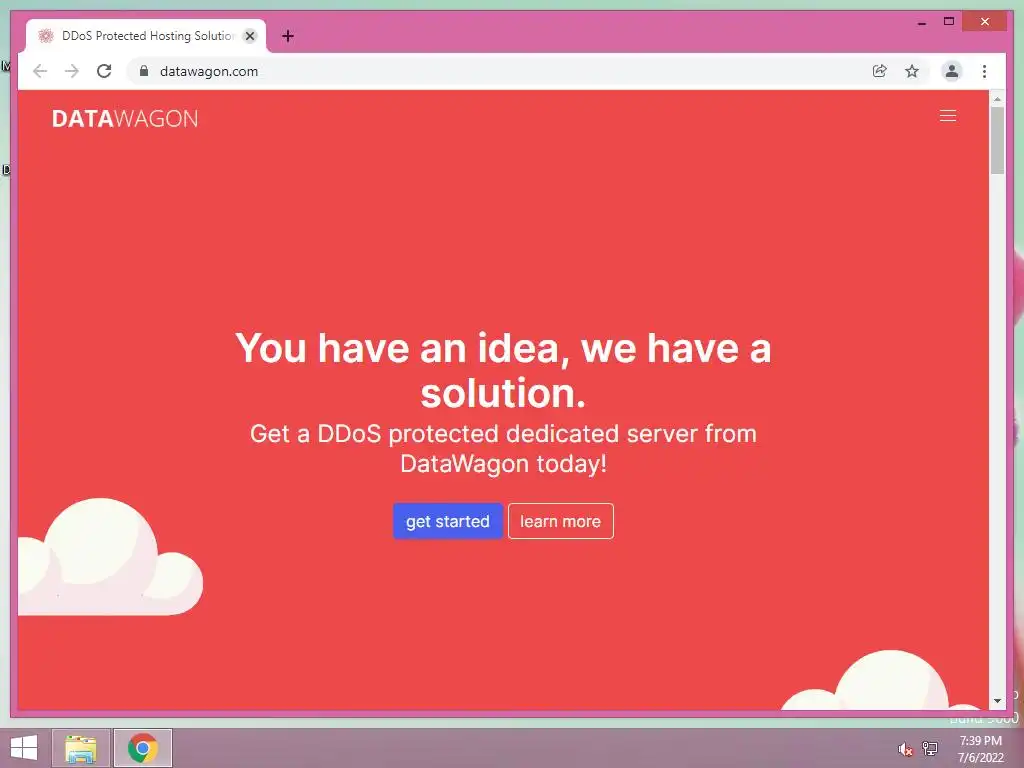Share this page using the share icon

click(x=880, y=71)
